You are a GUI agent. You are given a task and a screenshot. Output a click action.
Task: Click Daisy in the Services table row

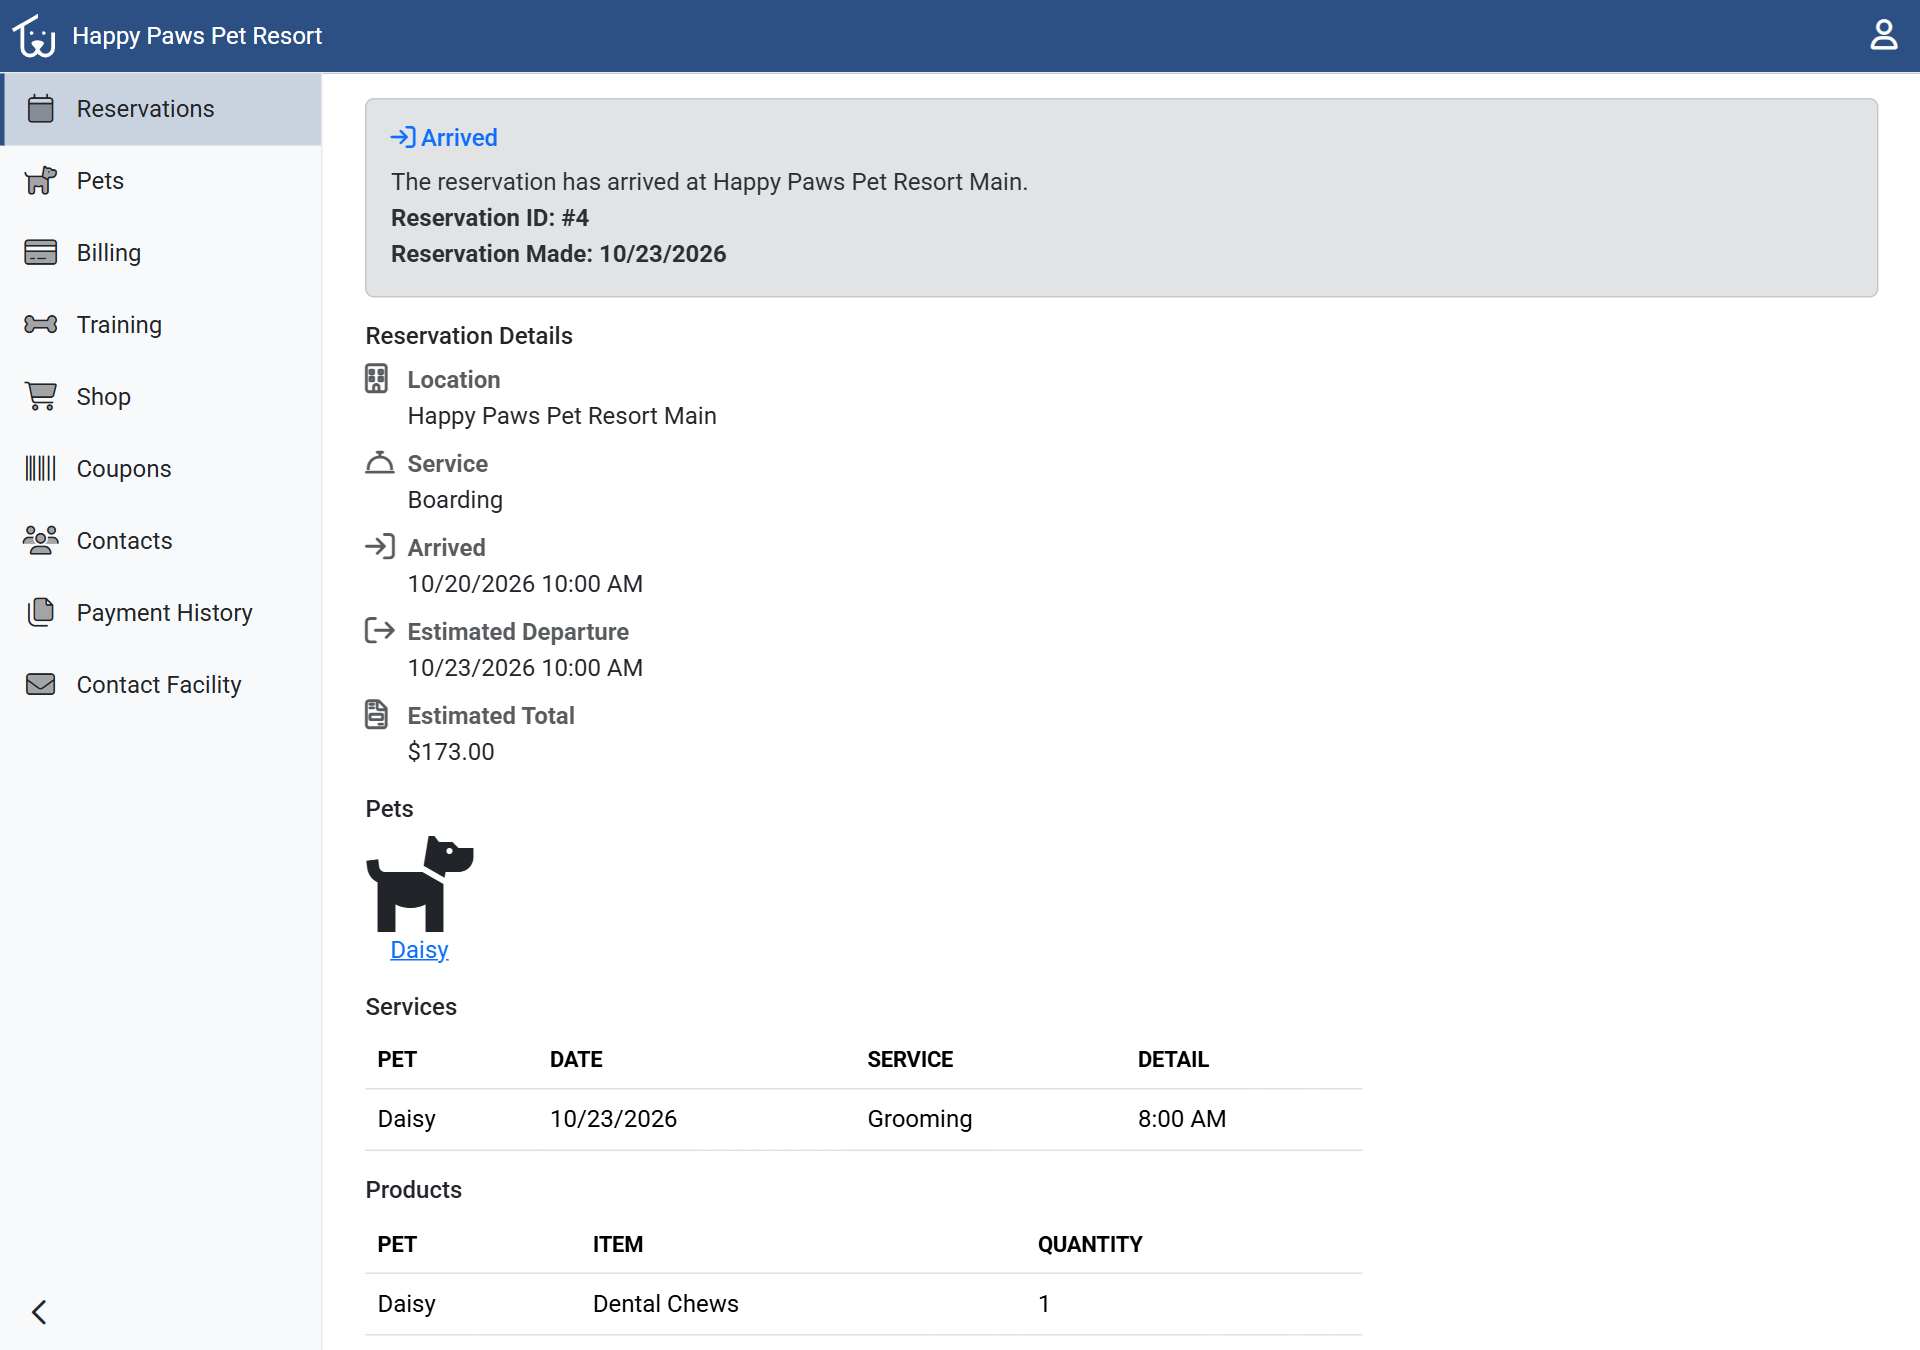(406, 1119)
